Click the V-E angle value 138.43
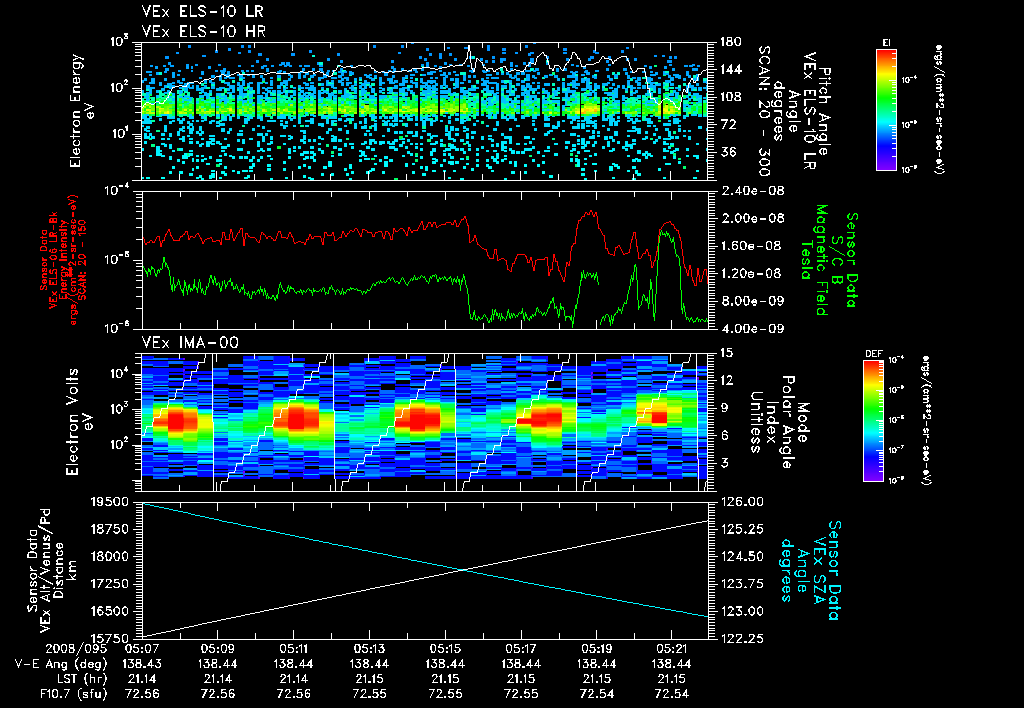The height and width of the screenshot is (708, 1024). 142,664
